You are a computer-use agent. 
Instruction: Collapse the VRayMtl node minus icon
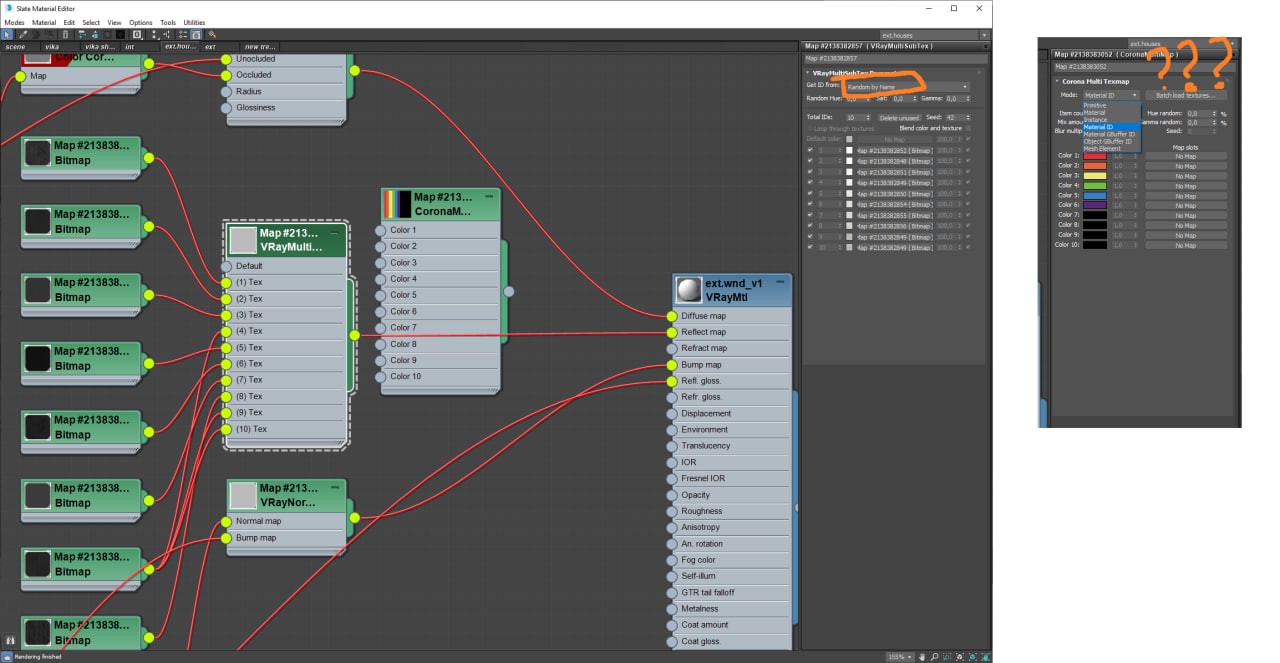(780, 283)
